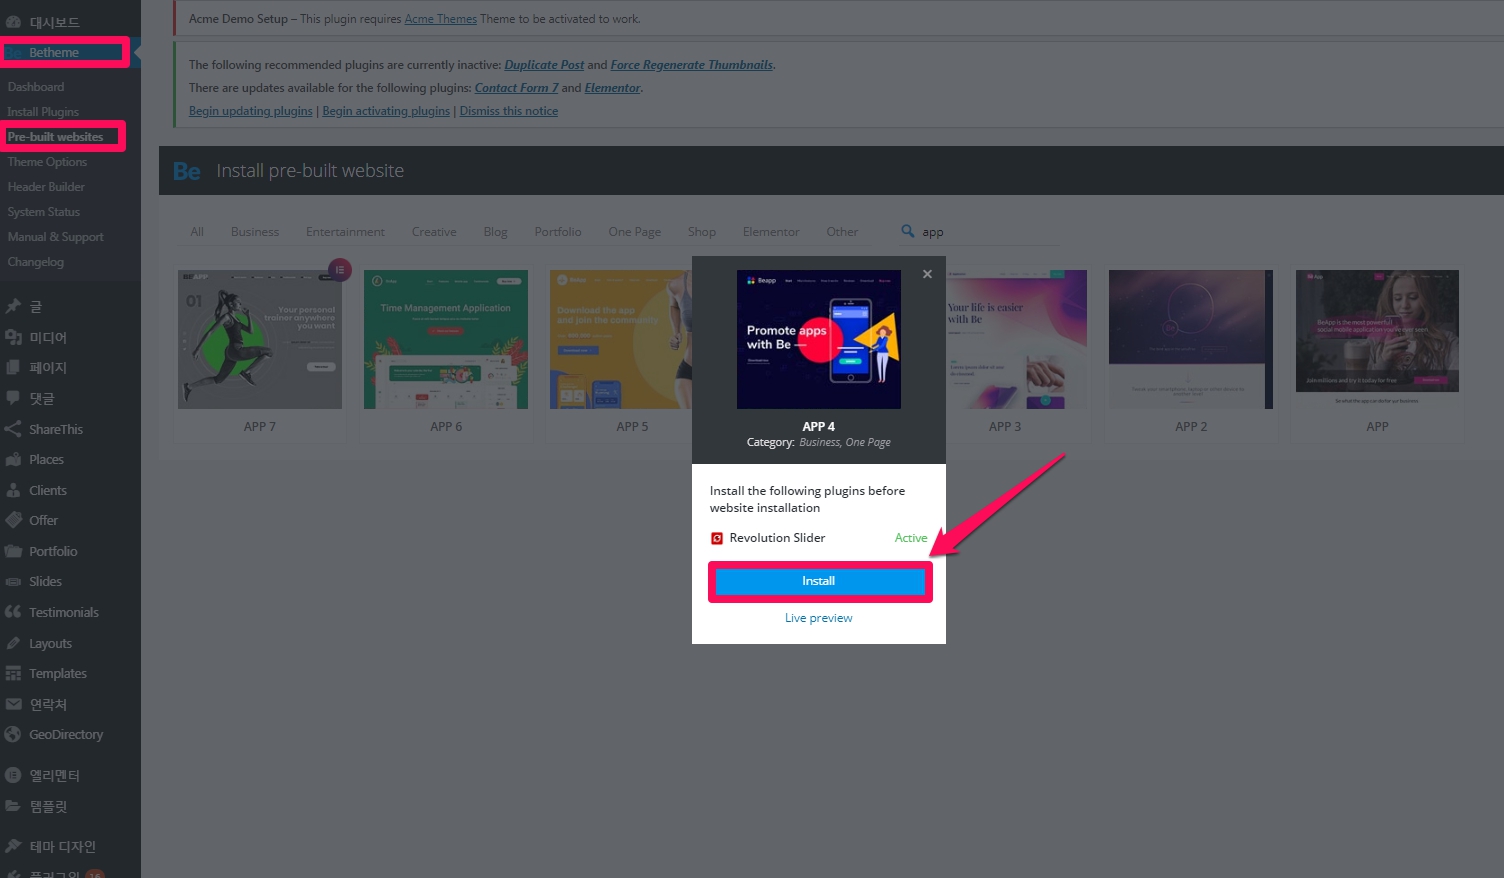
Task: Open the Media library icon in sidebar
Action: [13, 338]
